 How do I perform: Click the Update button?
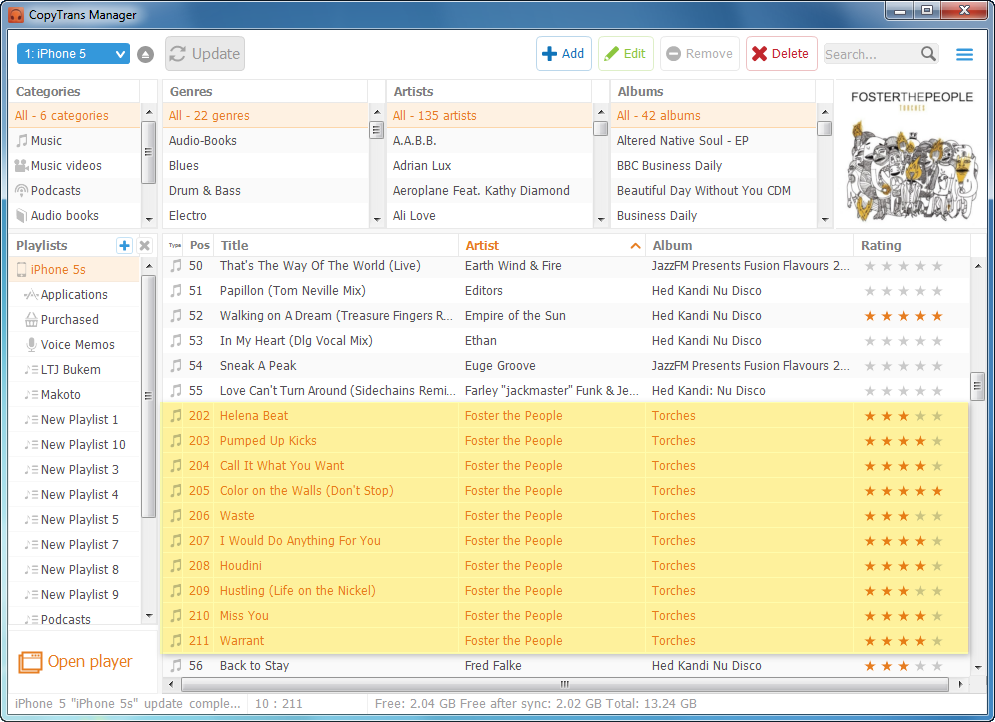205,54
